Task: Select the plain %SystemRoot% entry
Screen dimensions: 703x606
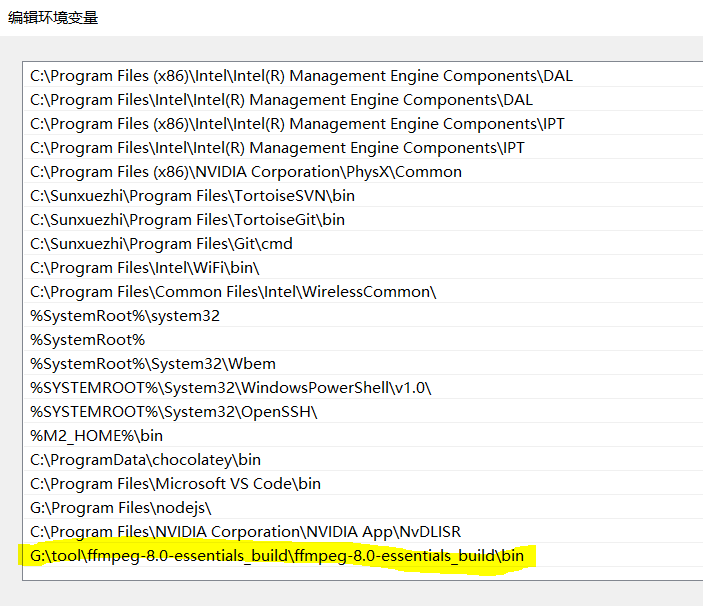Action: tap(363, 339)
